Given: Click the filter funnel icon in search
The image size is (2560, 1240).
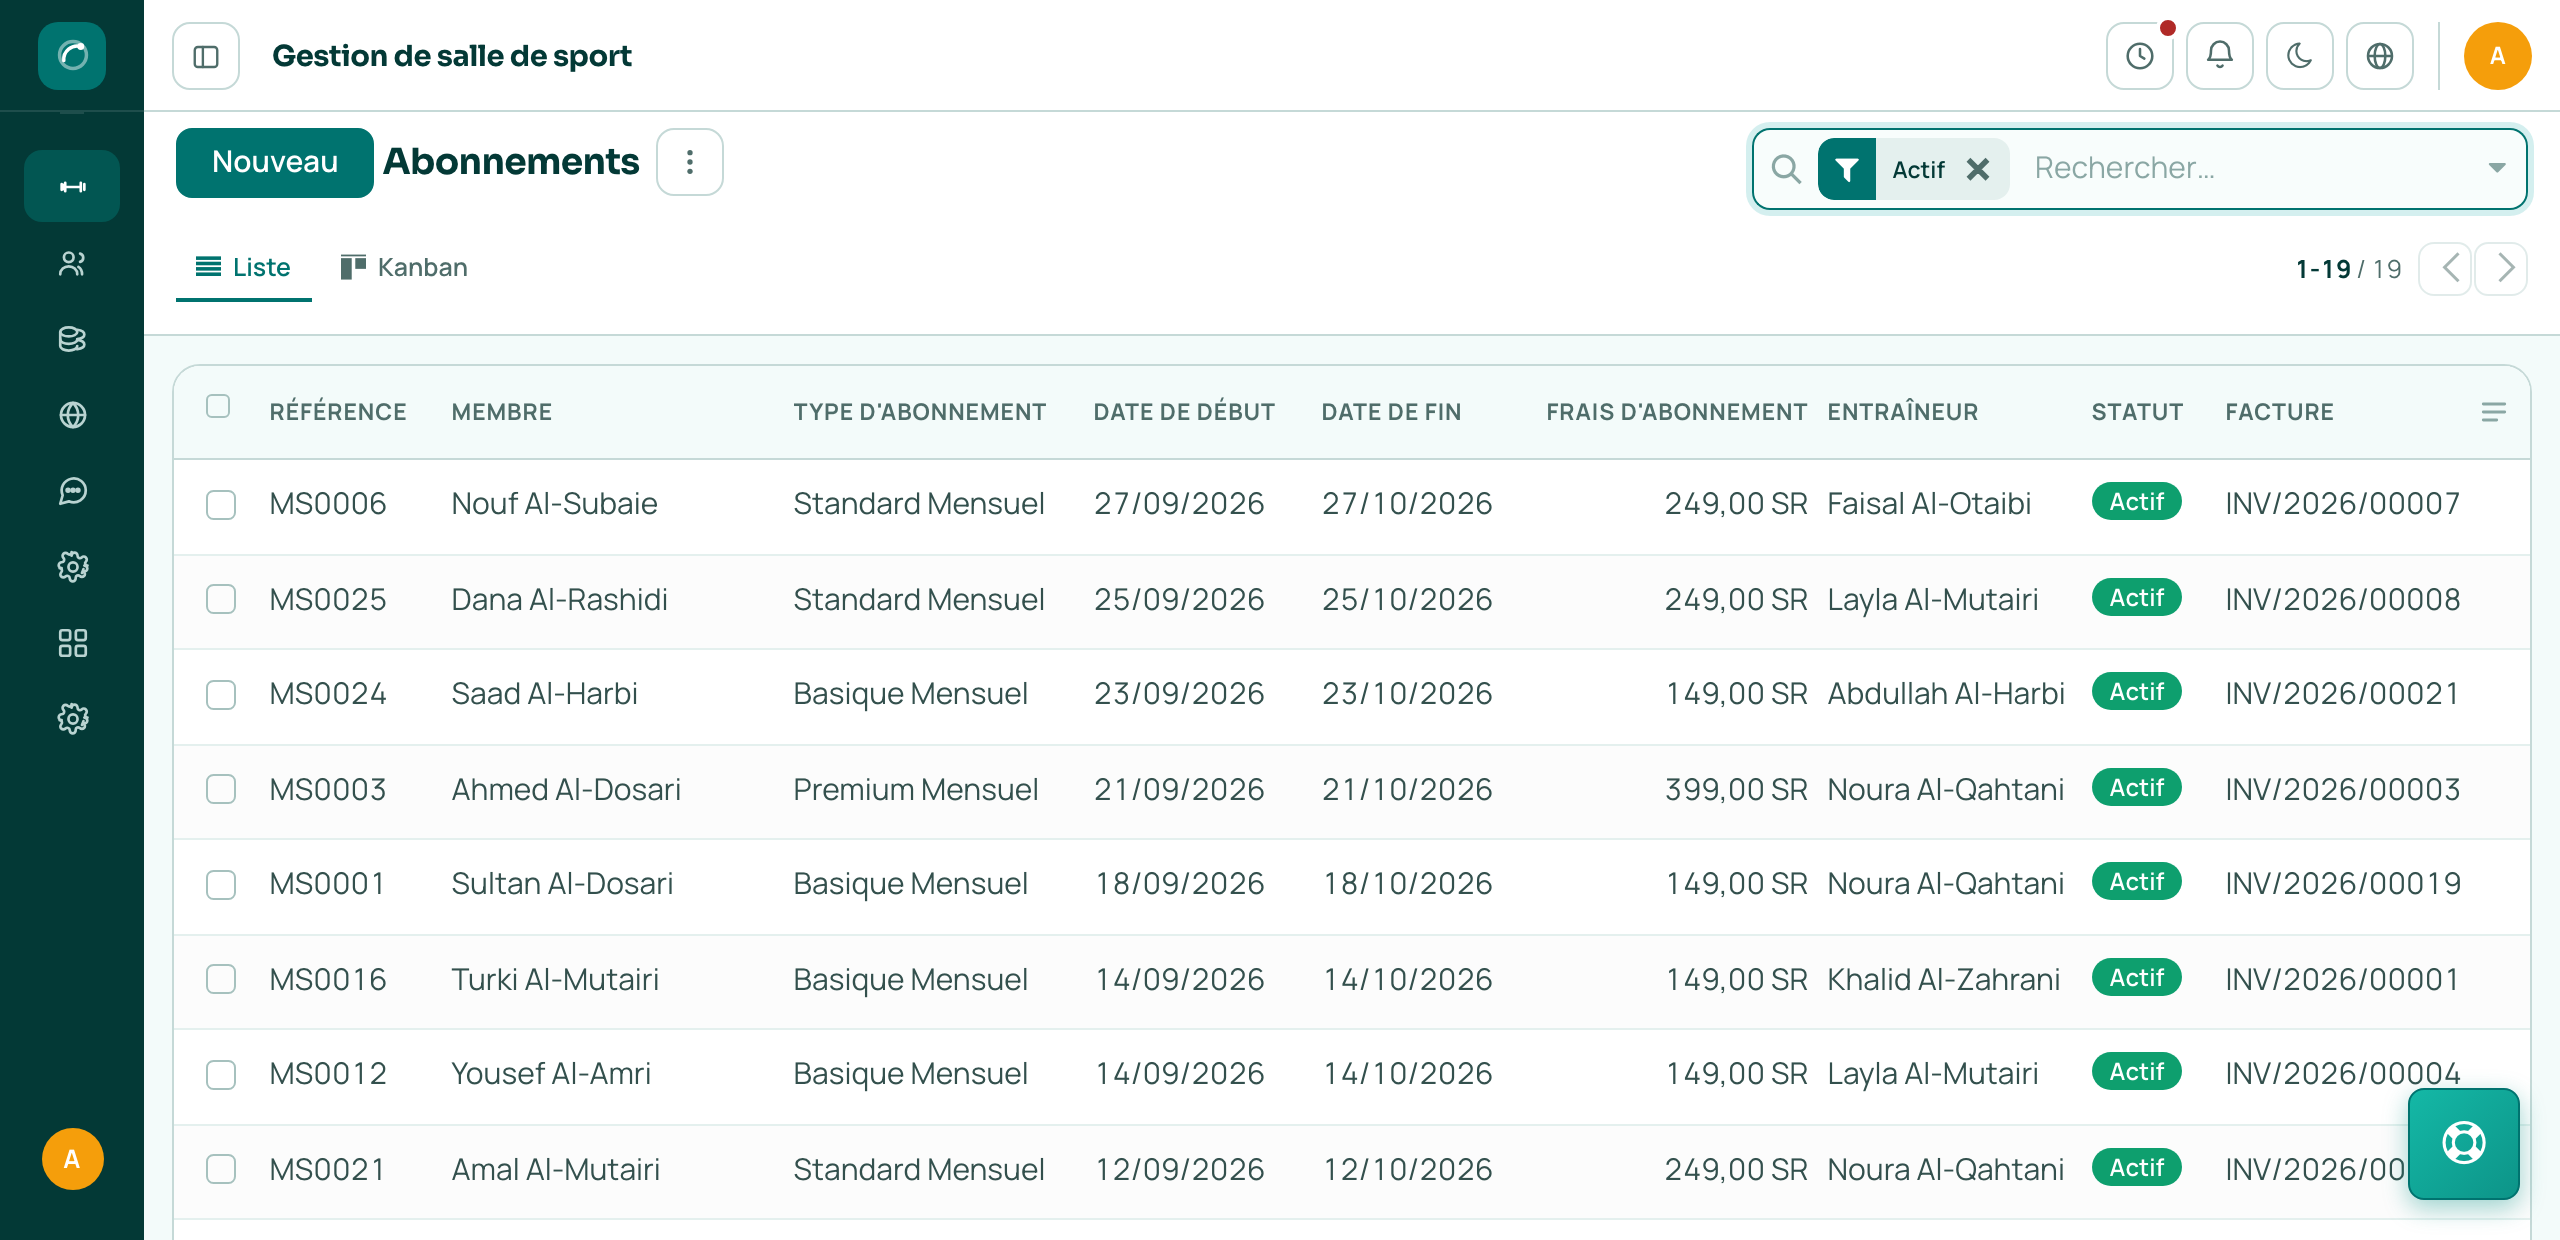Looking at the screenshot, I should click(1847, 169).
